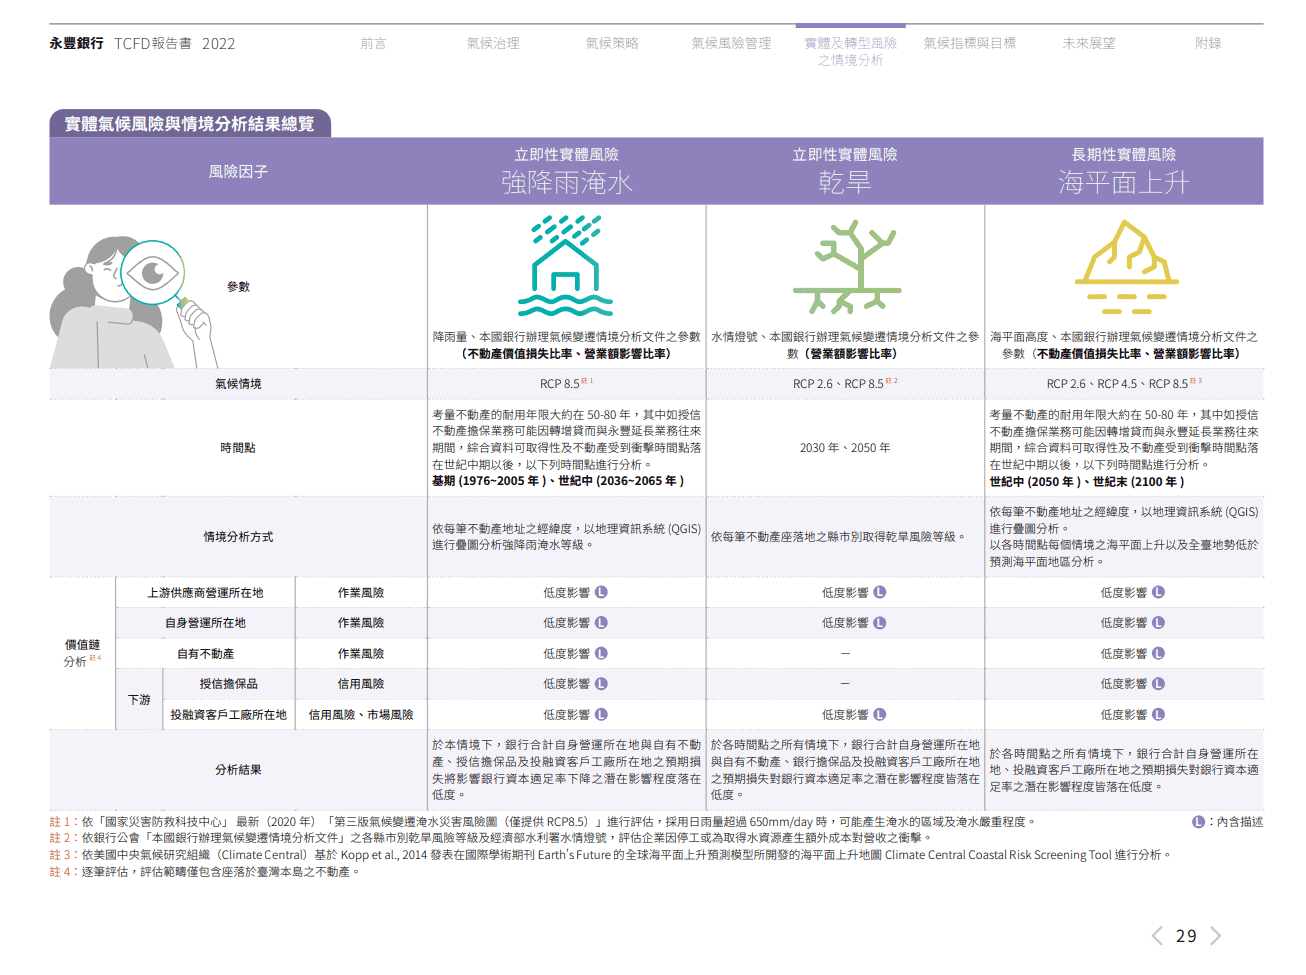1306x975 pixels.
Task: Click the 情境分析方式 row label
Action: click(x=238, y=537)
